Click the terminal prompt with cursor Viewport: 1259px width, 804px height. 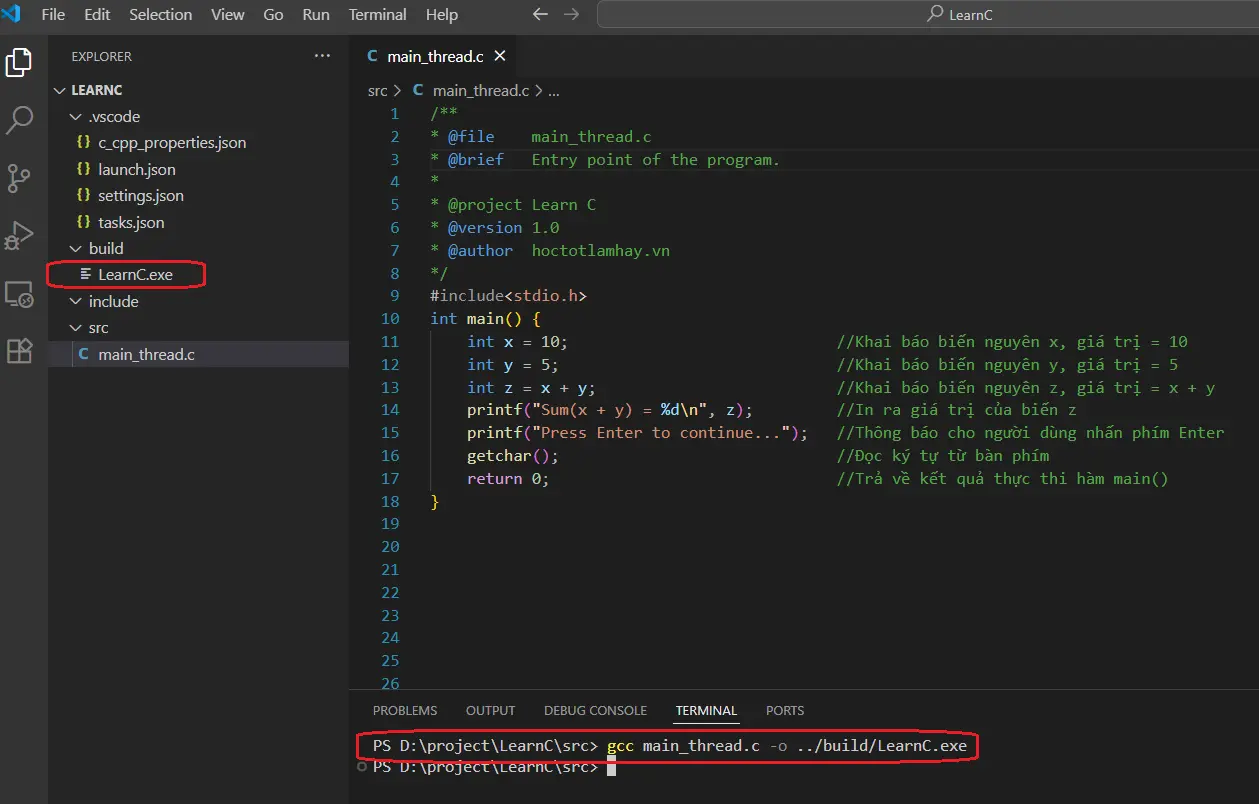coord(493,767)
